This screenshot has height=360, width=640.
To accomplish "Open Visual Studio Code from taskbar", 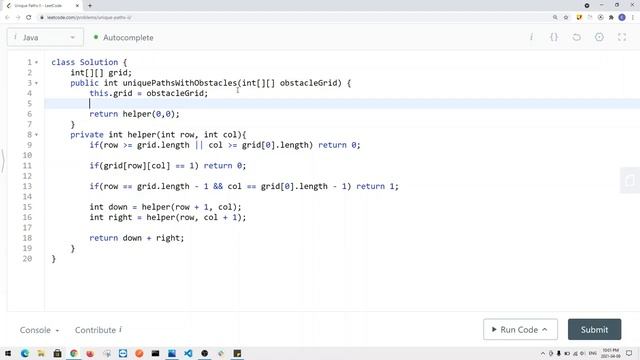I will point(188,353).
